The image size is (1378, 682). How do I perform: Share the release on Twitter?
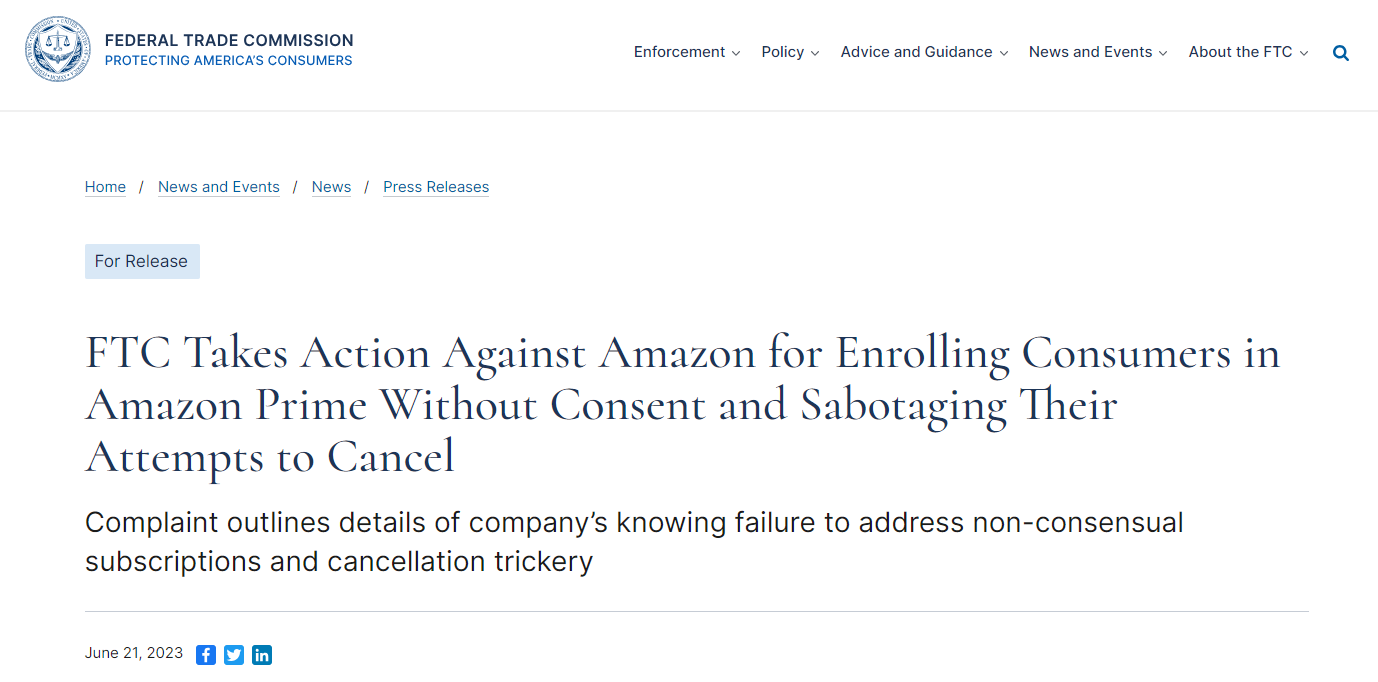[234, 655]
